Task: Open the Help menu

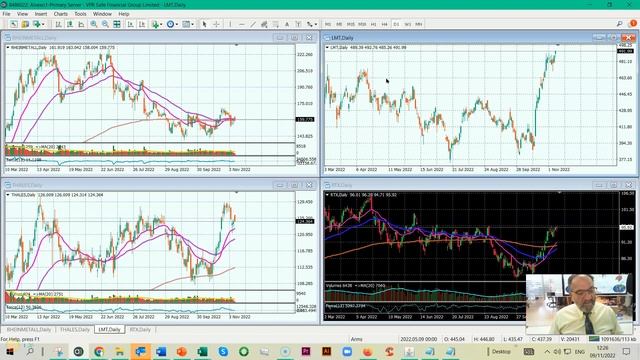Action: point(124,14)
